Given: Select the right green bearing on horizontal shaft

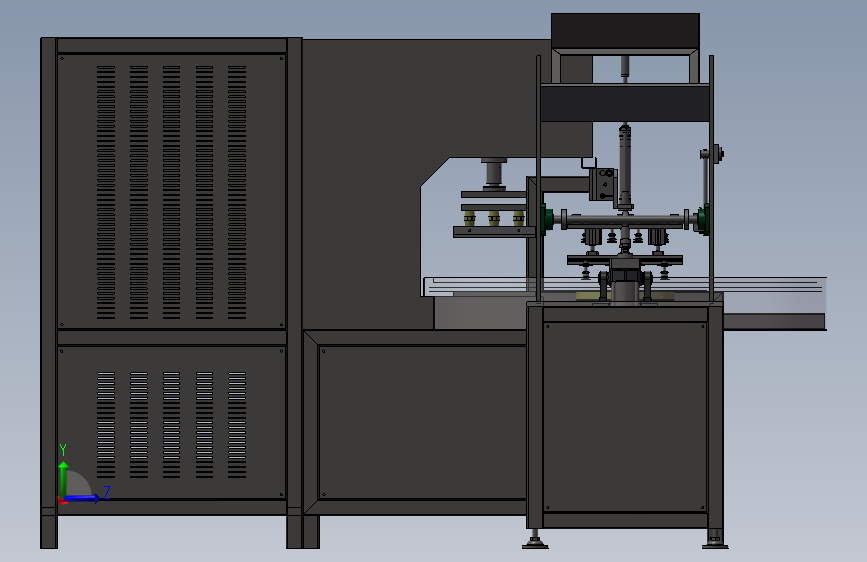Looking at the screenshot, I should [x=703, y=219].
